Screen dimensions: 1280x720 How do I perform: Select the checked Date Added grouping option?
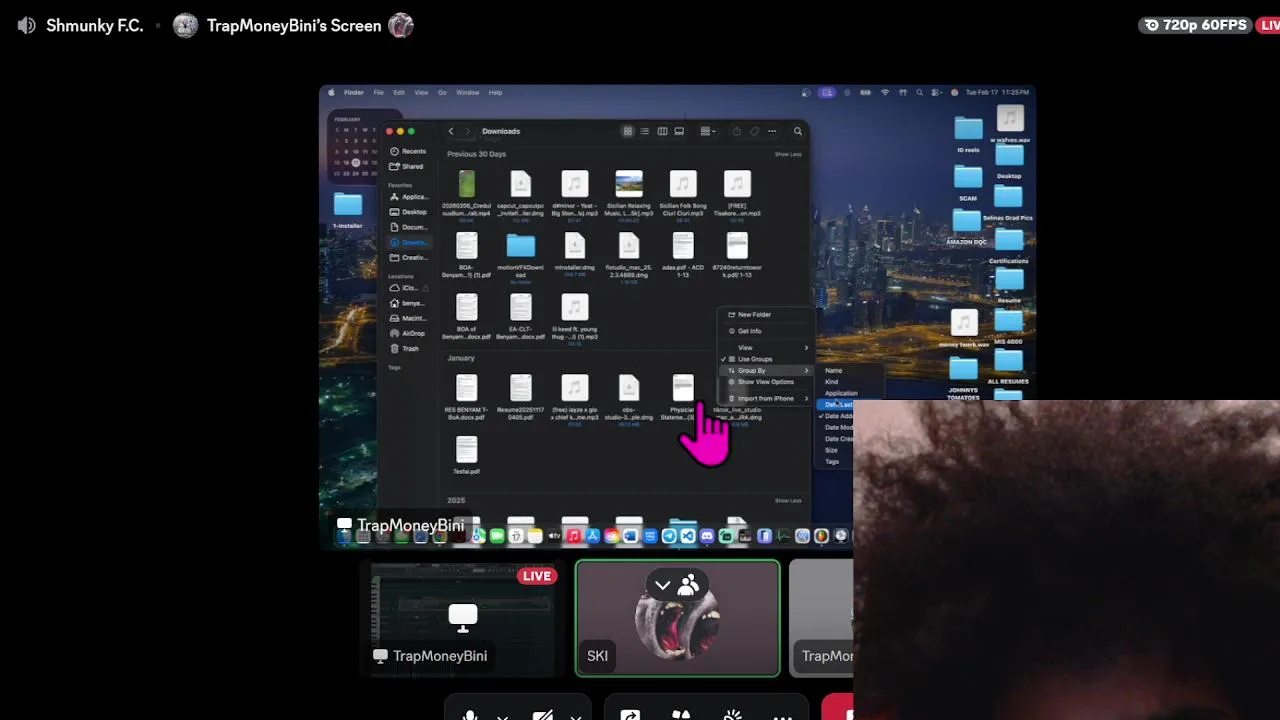(x=837, y=416)
